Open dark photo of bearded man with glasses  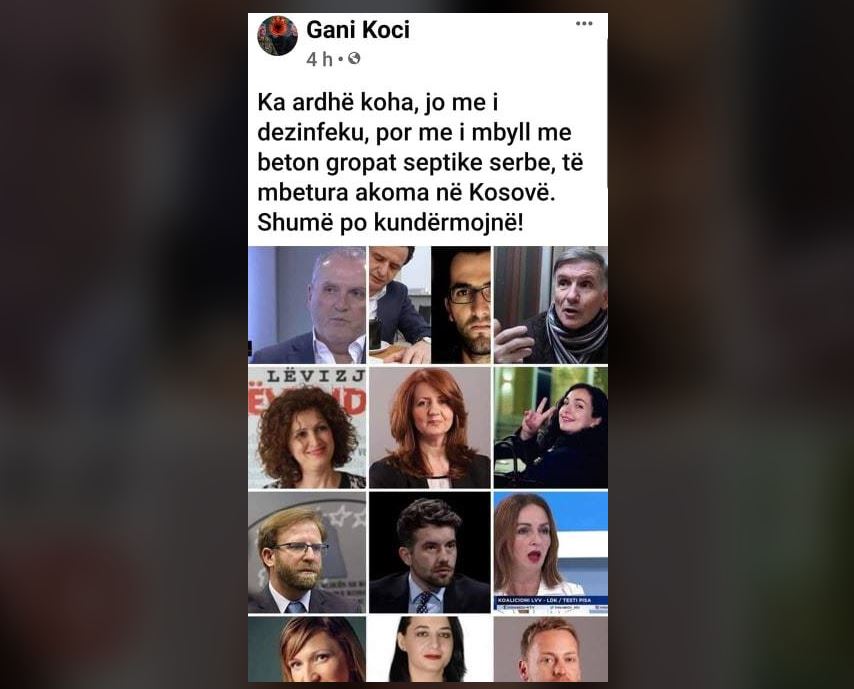click(x=461, y=305)
